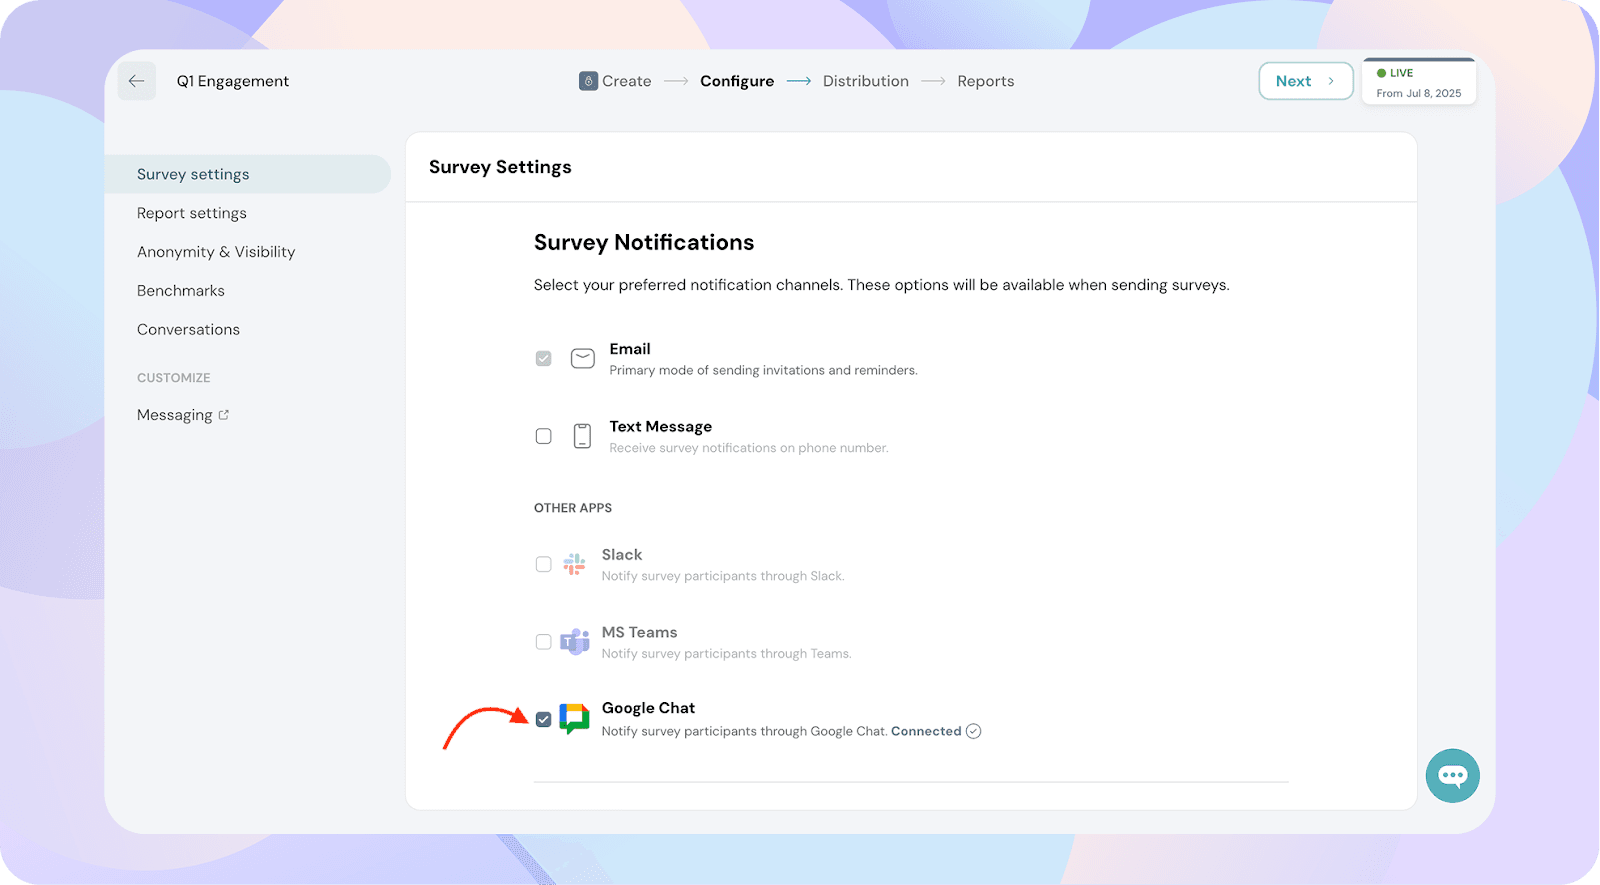Enable the Text Message checkbox
Screen dimensions: 1600x885
point(543,436)
